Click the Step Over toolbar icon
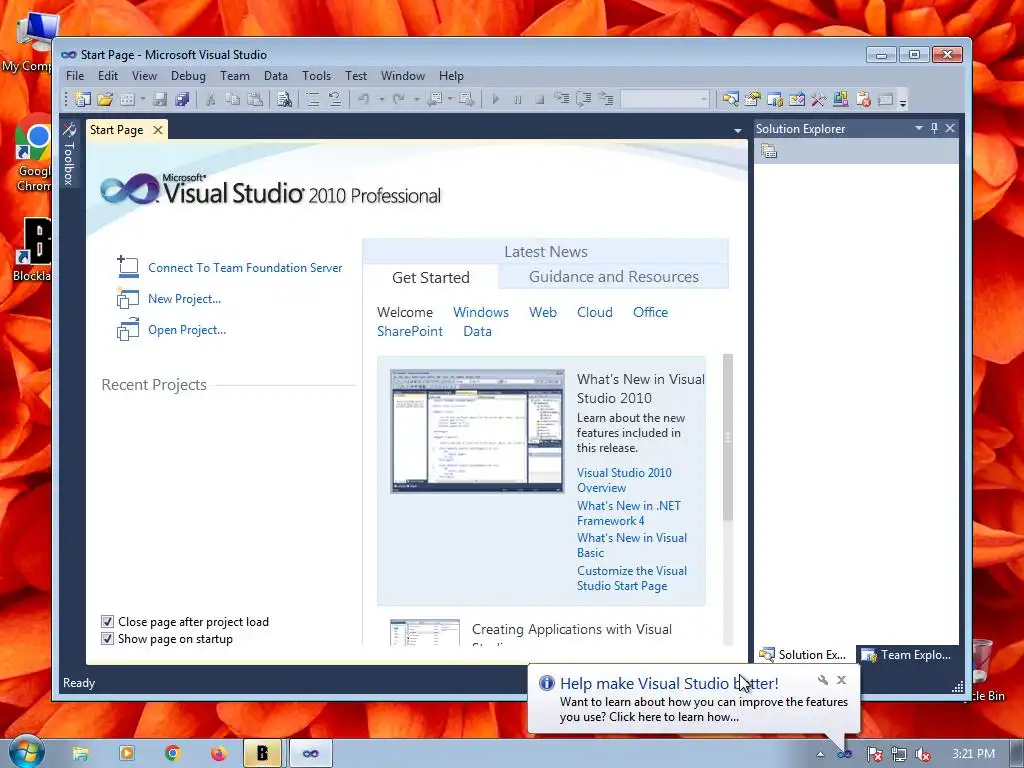The height and width of the screenshot is (768, 1024). pos(584,99)
